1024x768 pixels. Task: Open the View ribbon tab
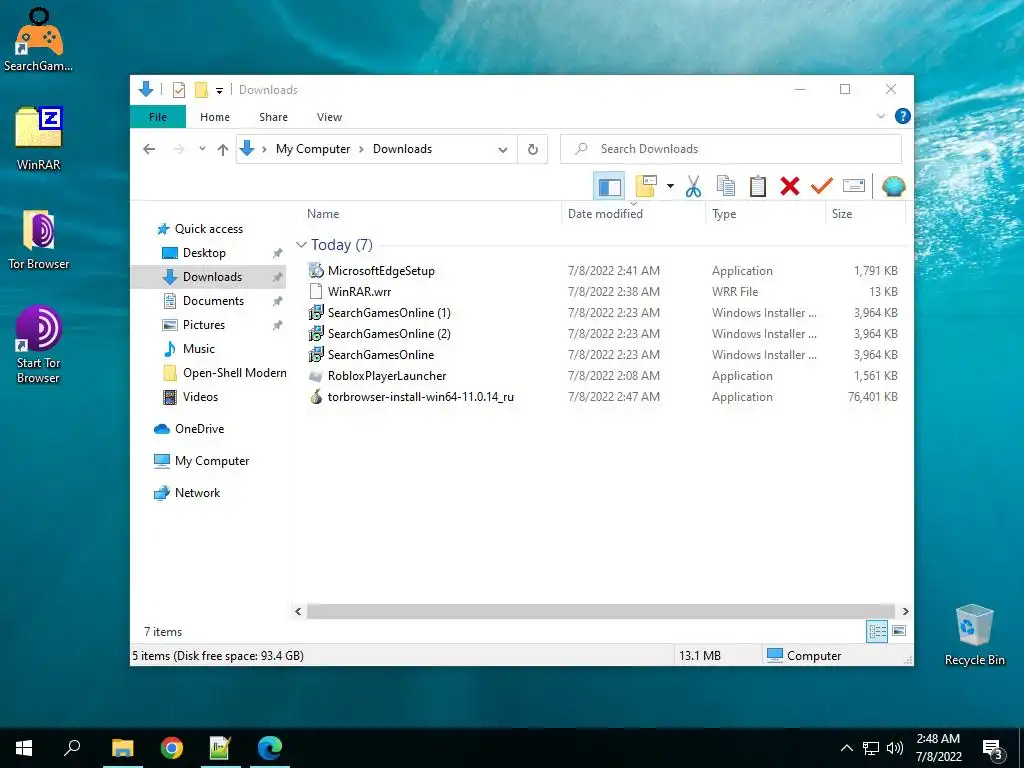coord(329,117)
